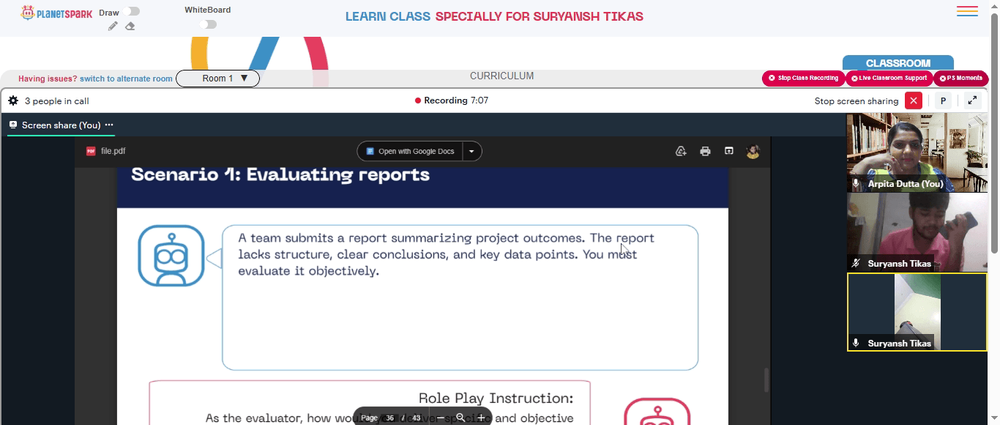Click the print icon in PDF viewer
Viewport: 1000px width, 425px height.
(x=705, y=151)
